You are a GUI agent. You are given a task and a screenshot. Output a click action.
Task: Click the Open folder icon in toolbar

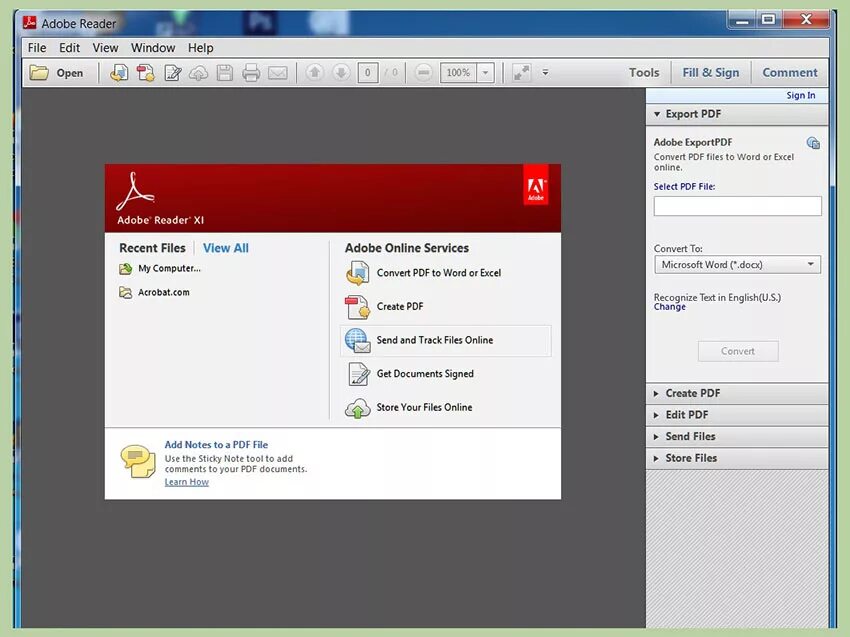pos(39,73)
